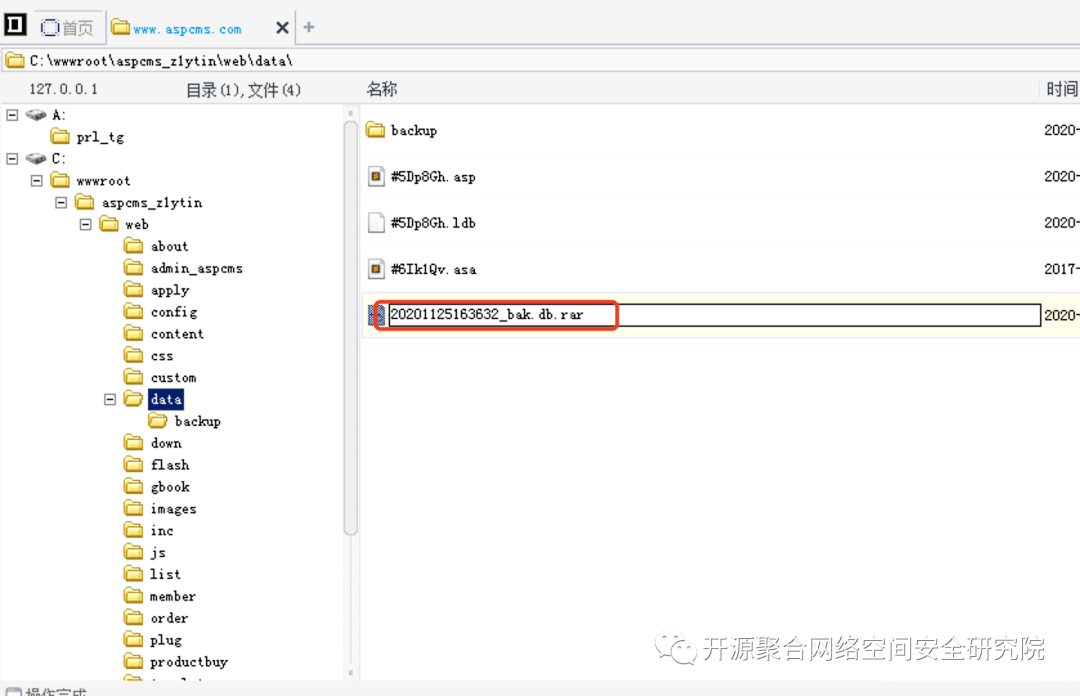
Task: Click the inc folder icon
Action: 134,531
